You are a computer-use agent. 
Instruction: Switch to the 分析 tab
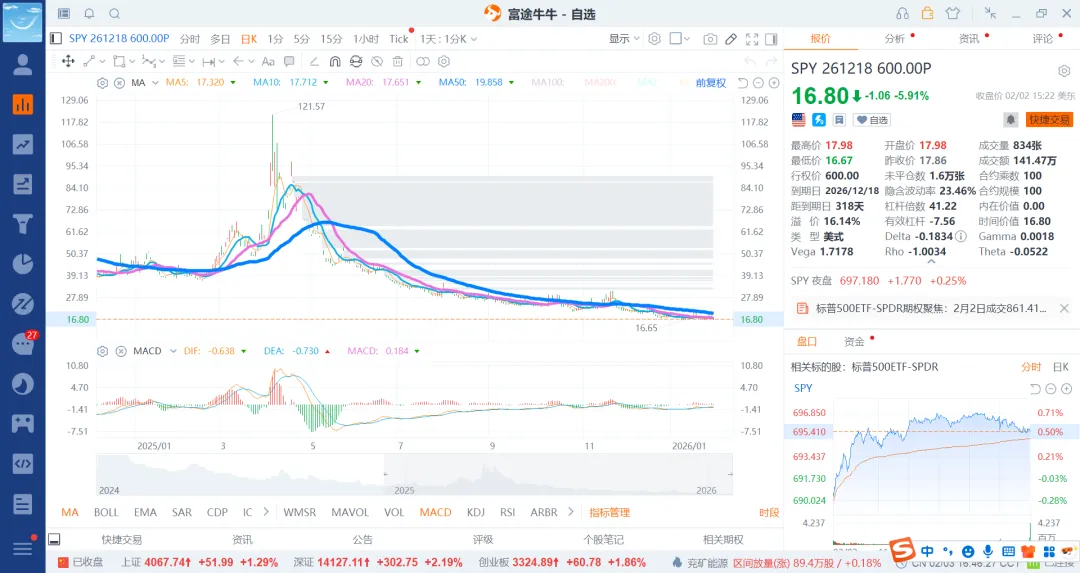pos(895,39)
